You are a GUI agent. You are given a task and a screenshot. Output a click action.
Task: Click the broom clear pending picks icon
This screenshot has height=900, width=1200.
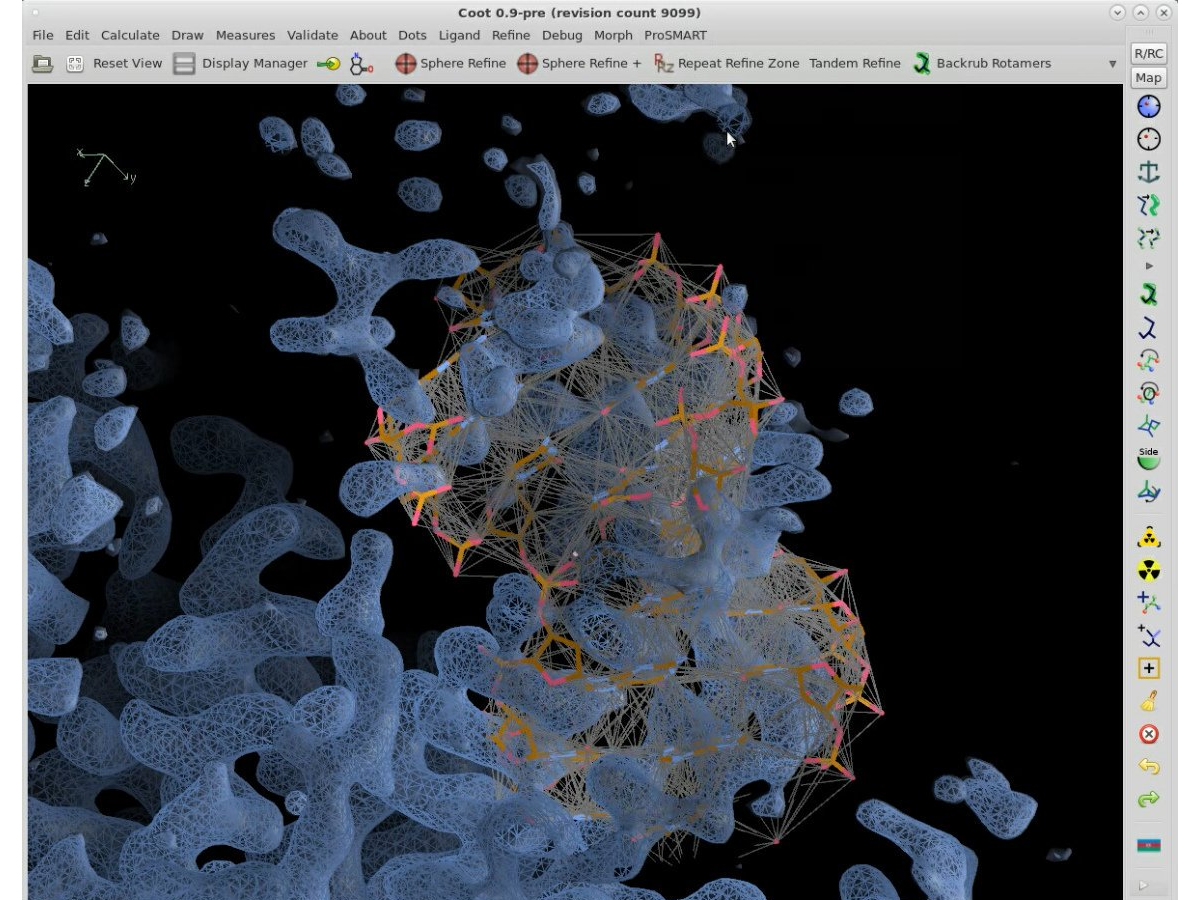point(1149,702)
